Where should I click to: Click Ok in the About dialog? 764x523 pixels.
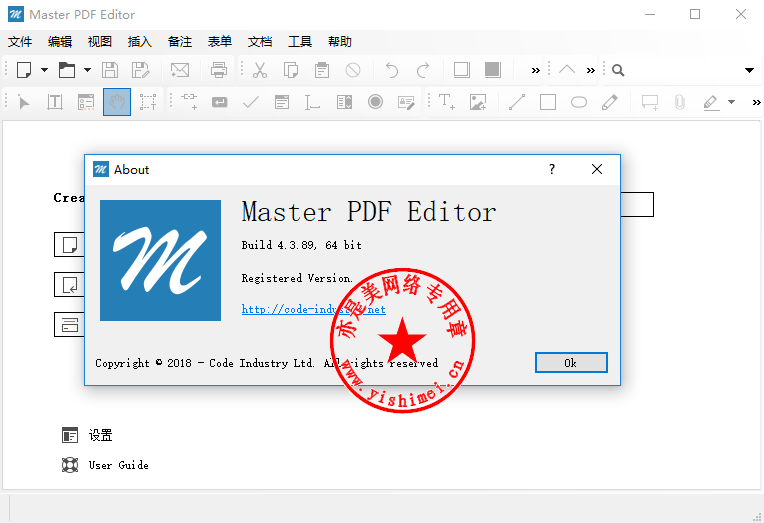(571, 363)
